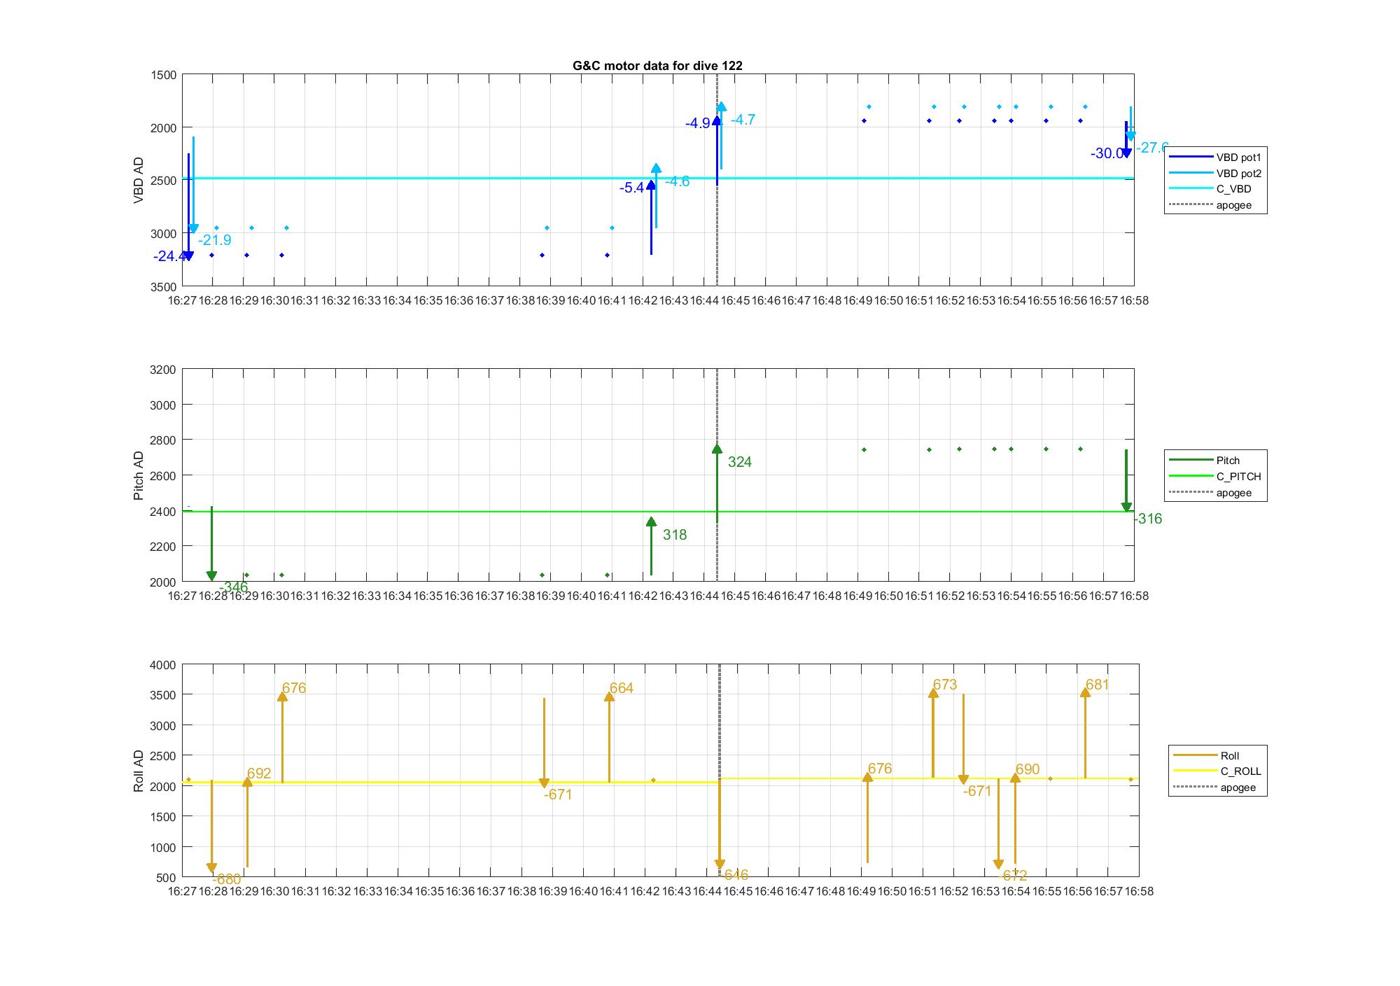Click the dashed apogee line in VBD plot
Image resolution: width=1400 pixels, height=986 pixels.
[717, 180]
